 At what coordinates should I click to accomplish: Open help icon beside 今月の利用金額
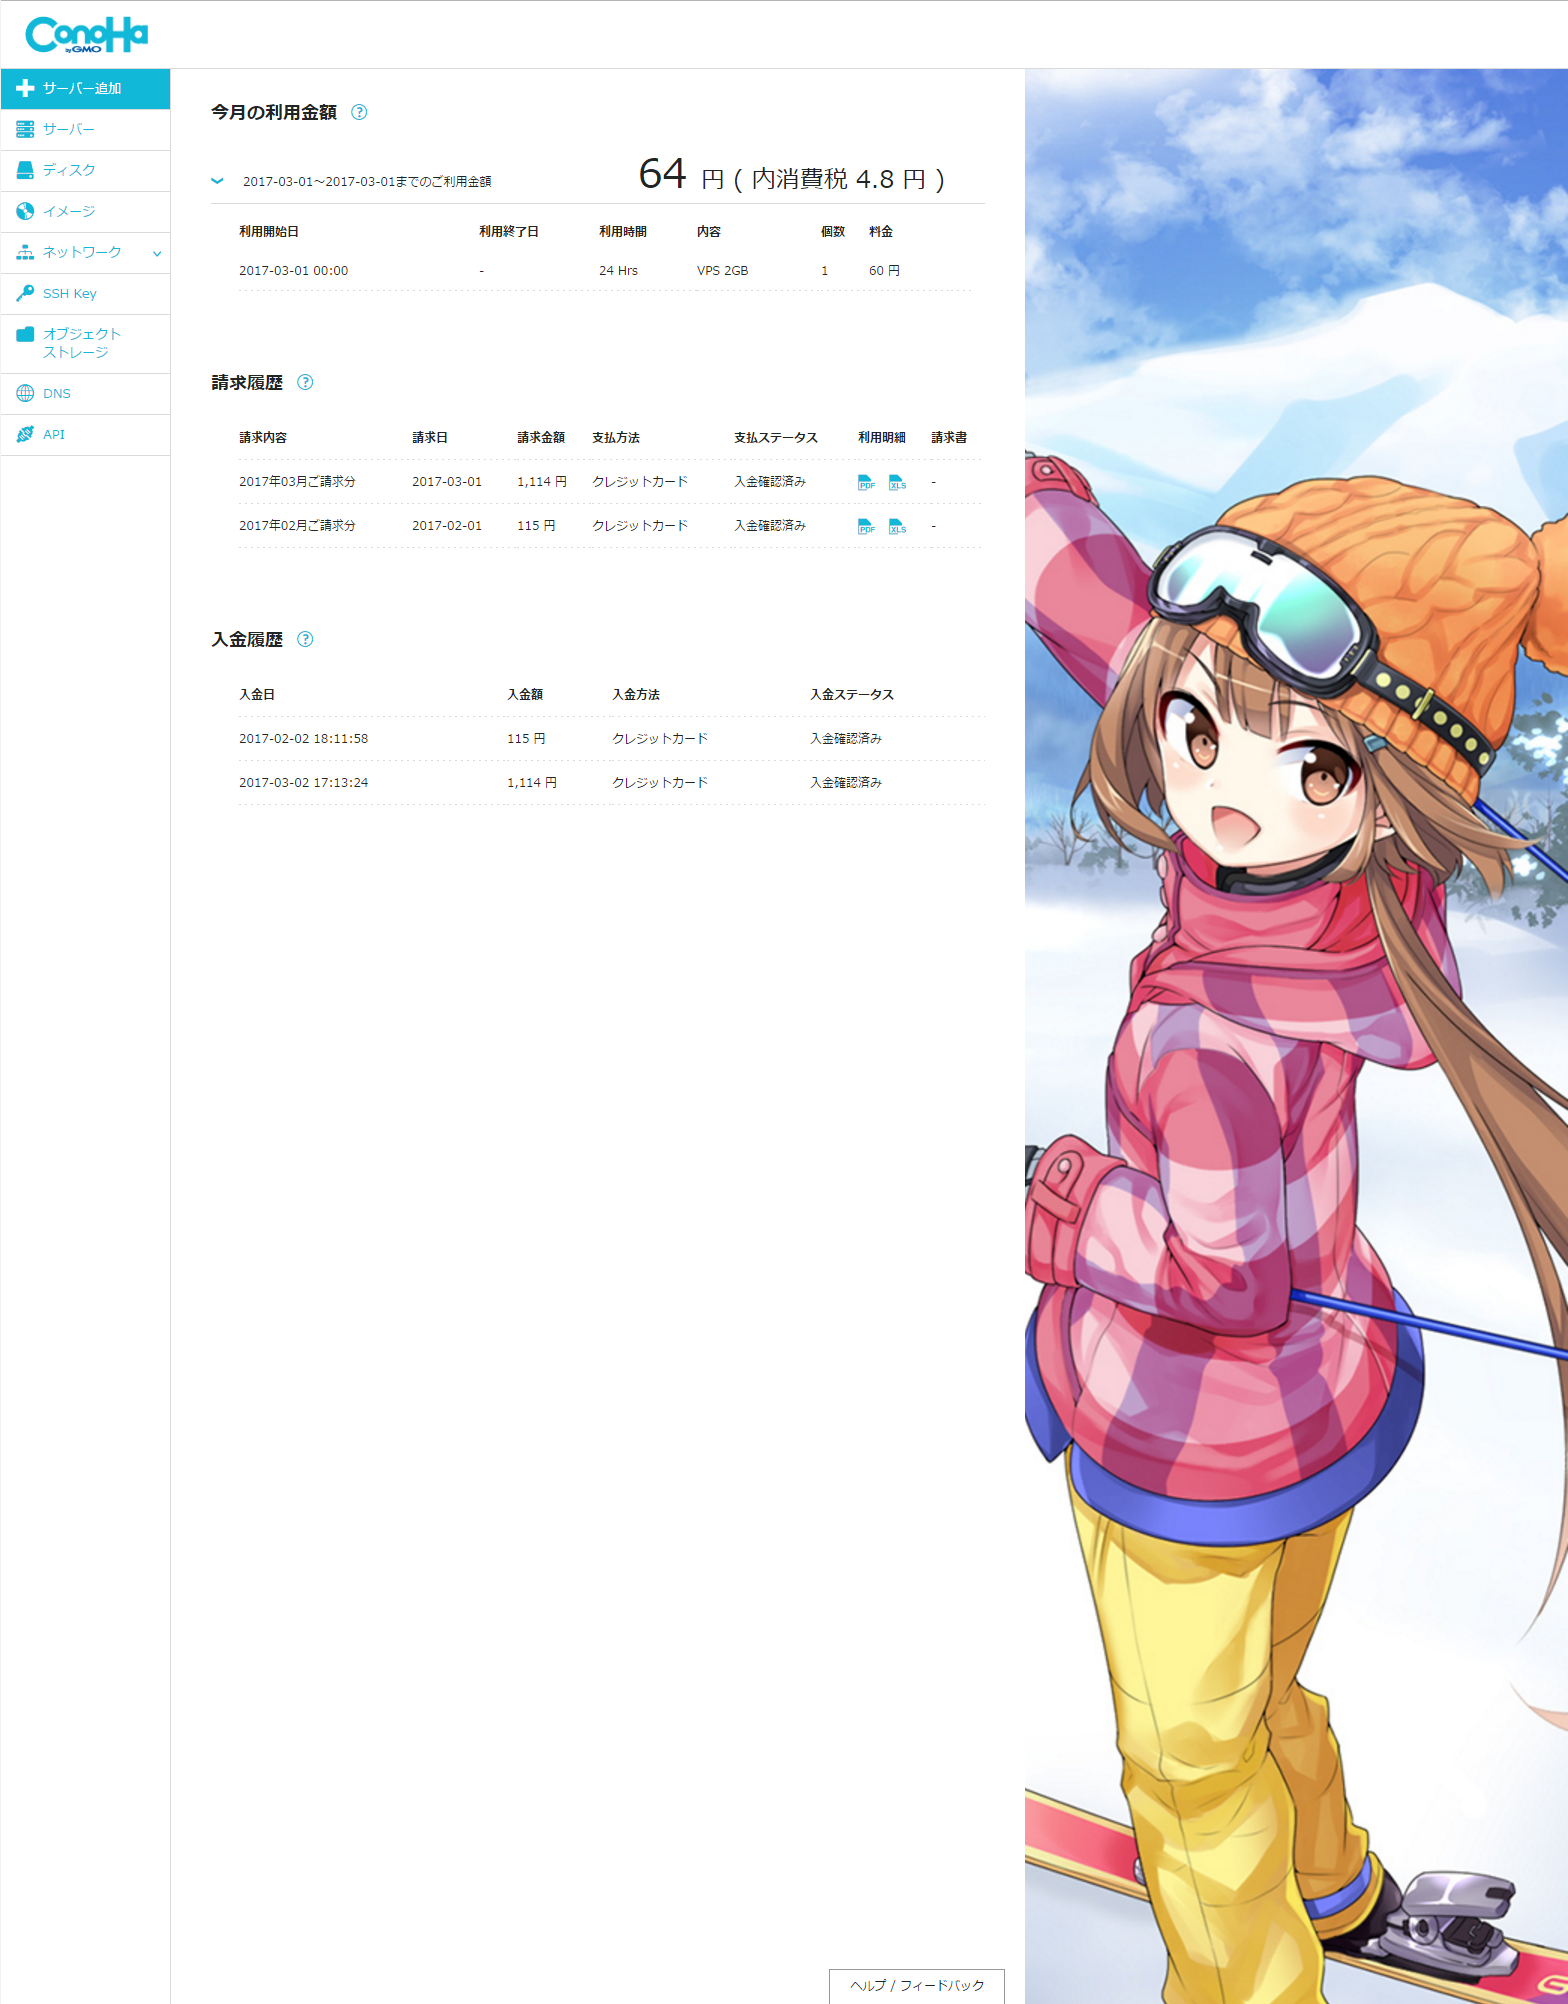[359, 112]
